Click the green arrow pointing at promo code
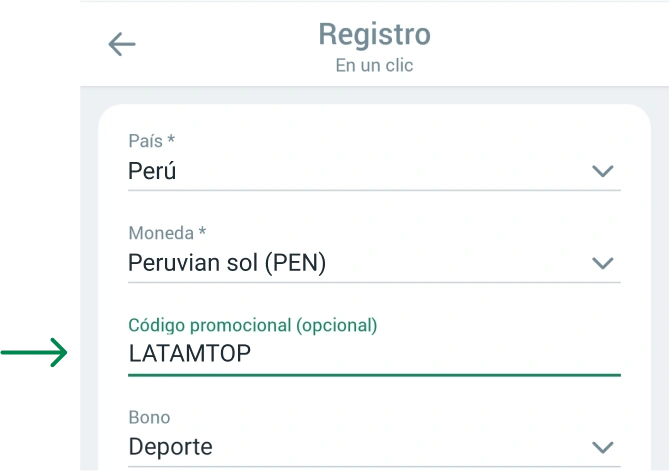 coord(36,352)
